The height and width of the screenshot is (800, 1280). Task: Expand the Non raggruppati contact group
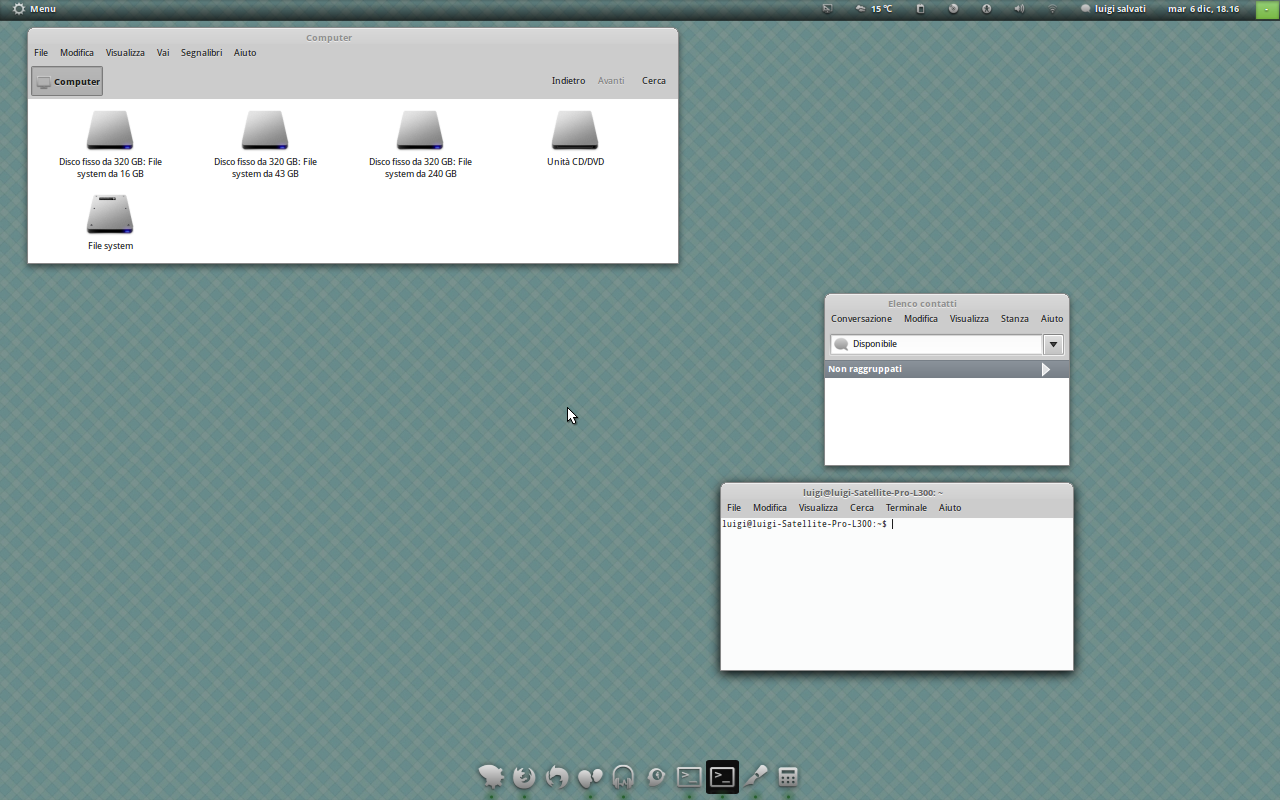[x=947, y=369]
